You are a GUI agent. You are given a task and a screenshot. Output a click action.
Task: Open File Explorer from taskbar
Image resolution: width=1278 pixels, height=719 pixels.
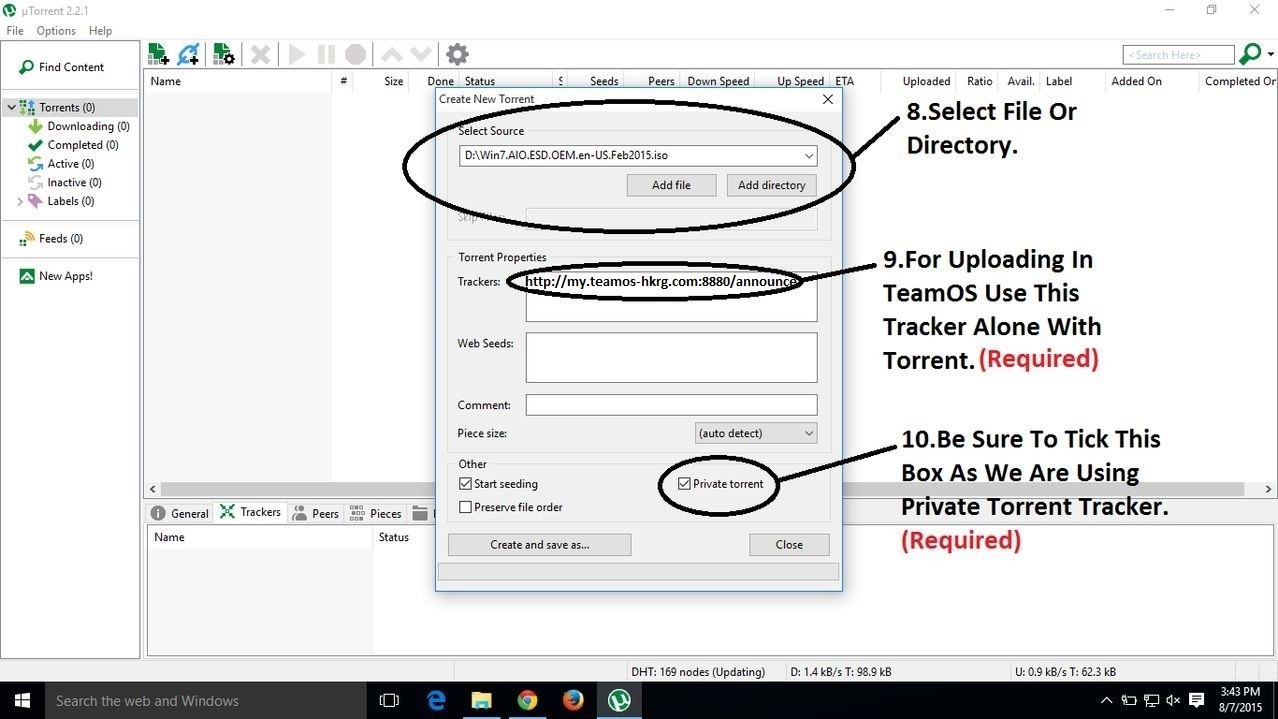481,701
